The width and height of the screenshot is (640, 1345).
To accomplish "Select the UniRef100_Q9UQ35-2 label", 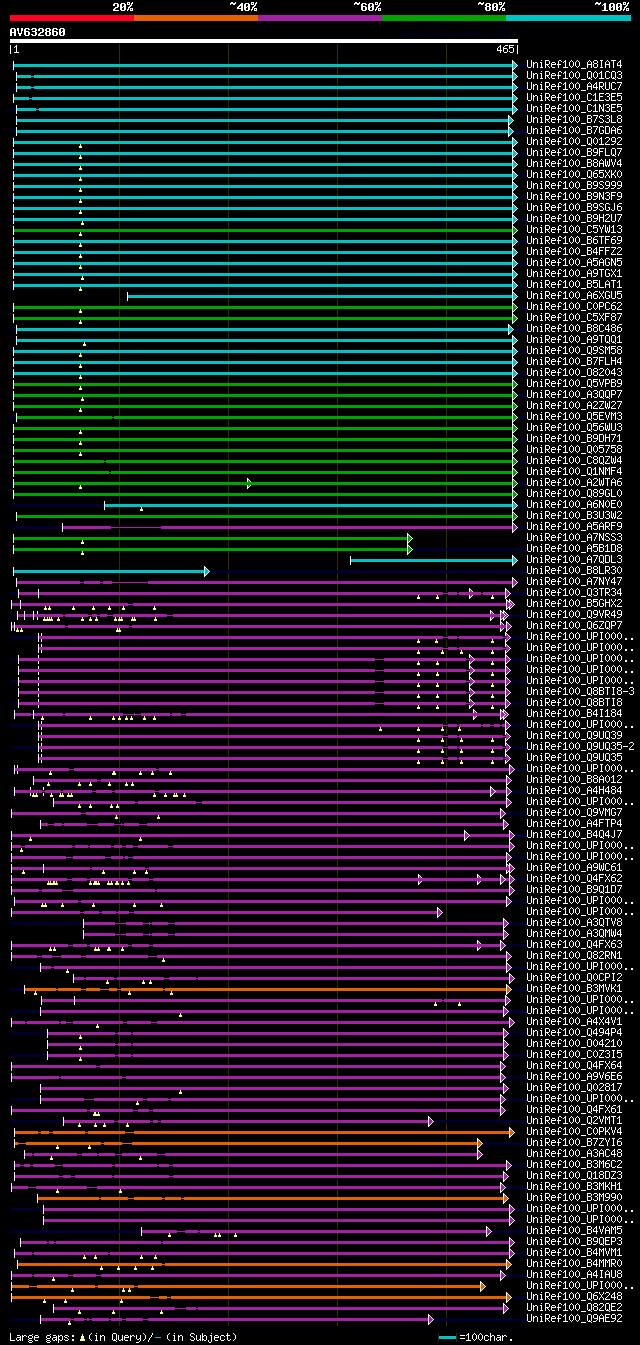I will [580, 746].
